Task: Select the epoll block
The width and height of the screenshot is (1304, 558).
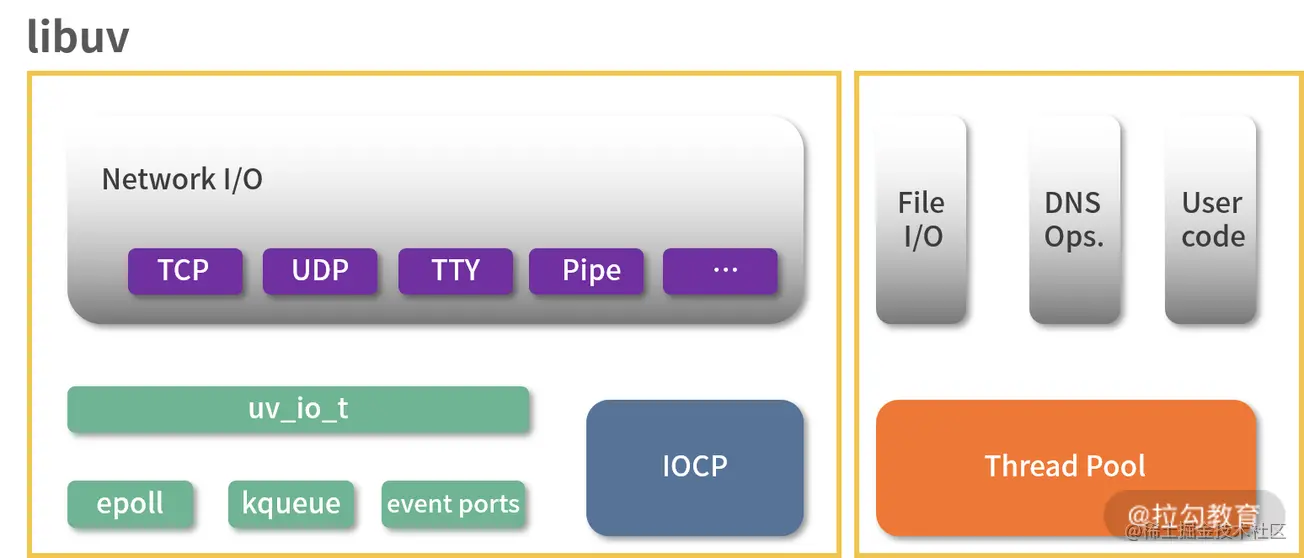Action: pos(130,504)
